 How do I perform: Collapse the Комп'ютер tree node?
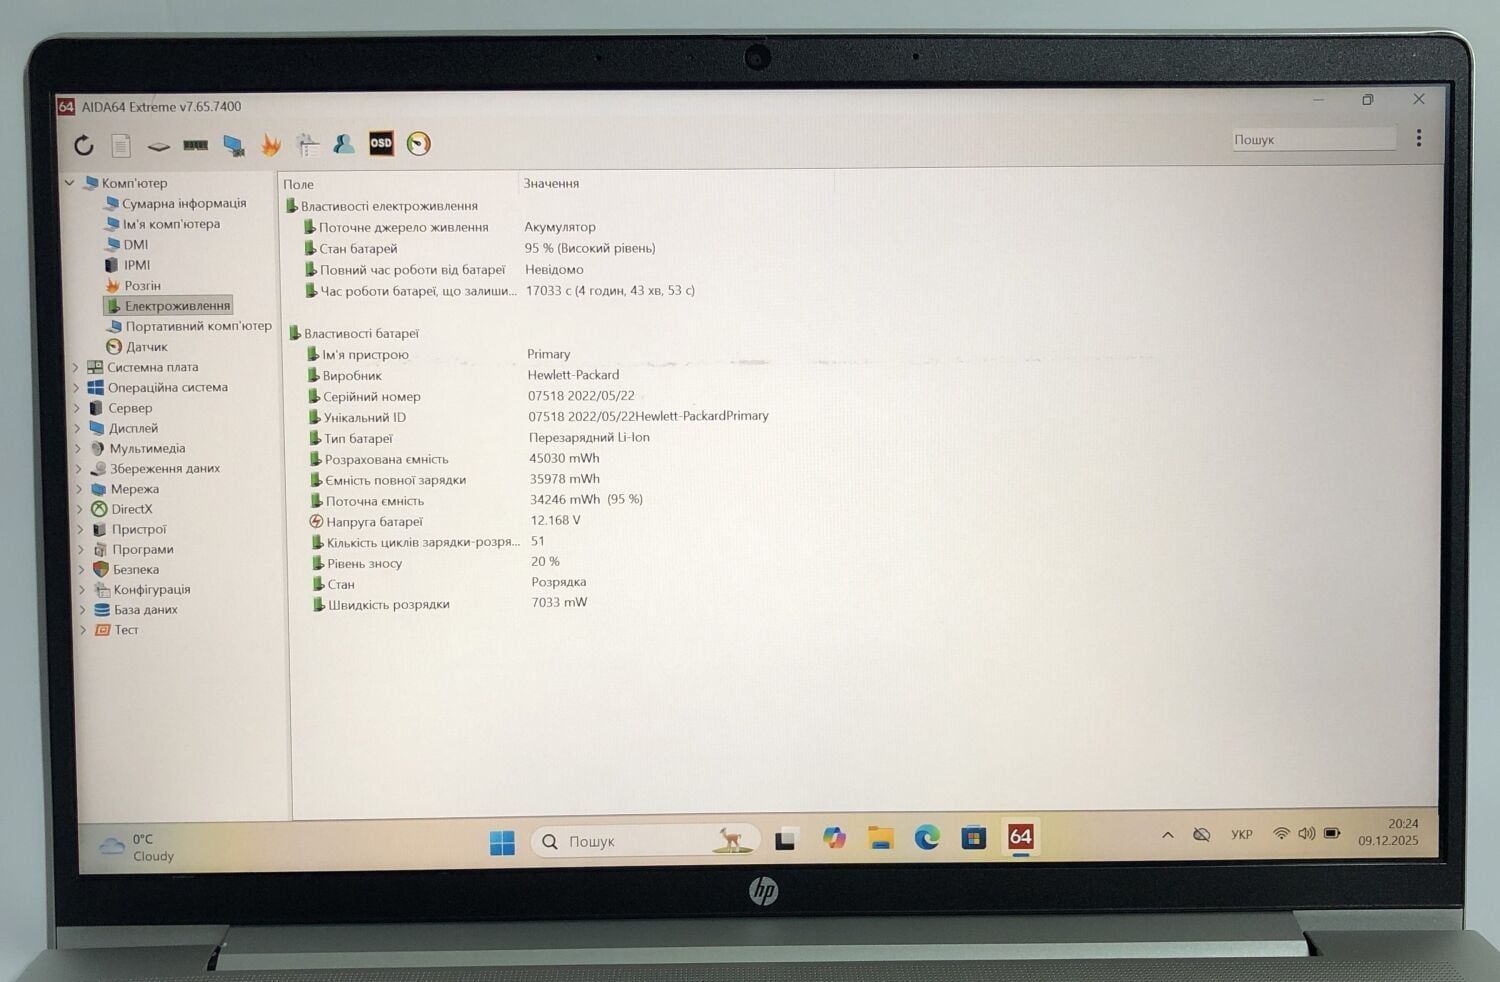click(x=69, y=183)
